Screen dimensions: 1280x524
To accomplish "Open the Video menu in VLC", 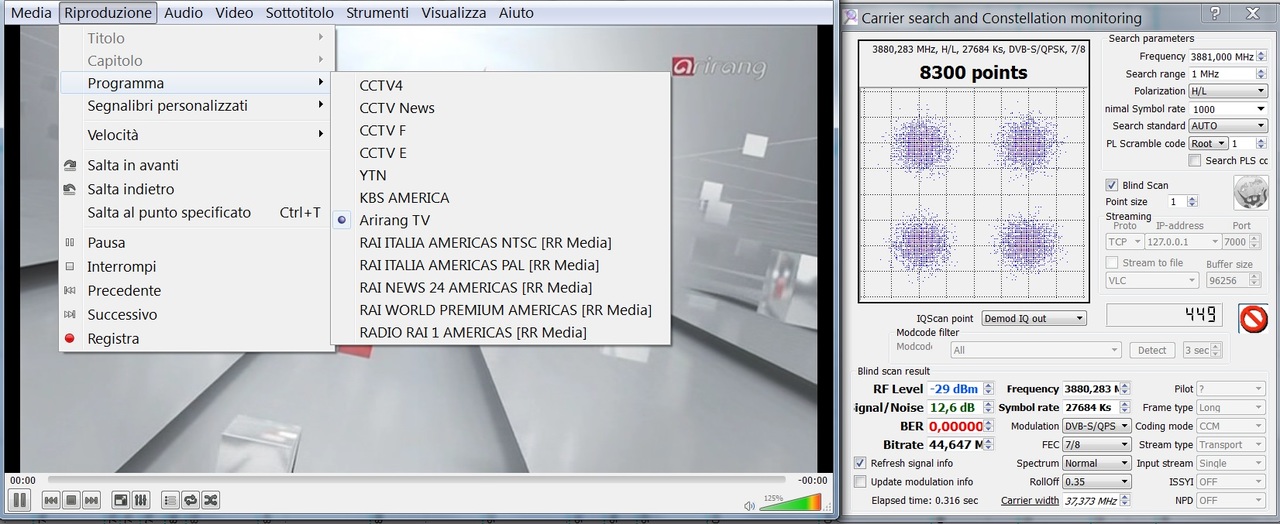I will click(234, 13).
